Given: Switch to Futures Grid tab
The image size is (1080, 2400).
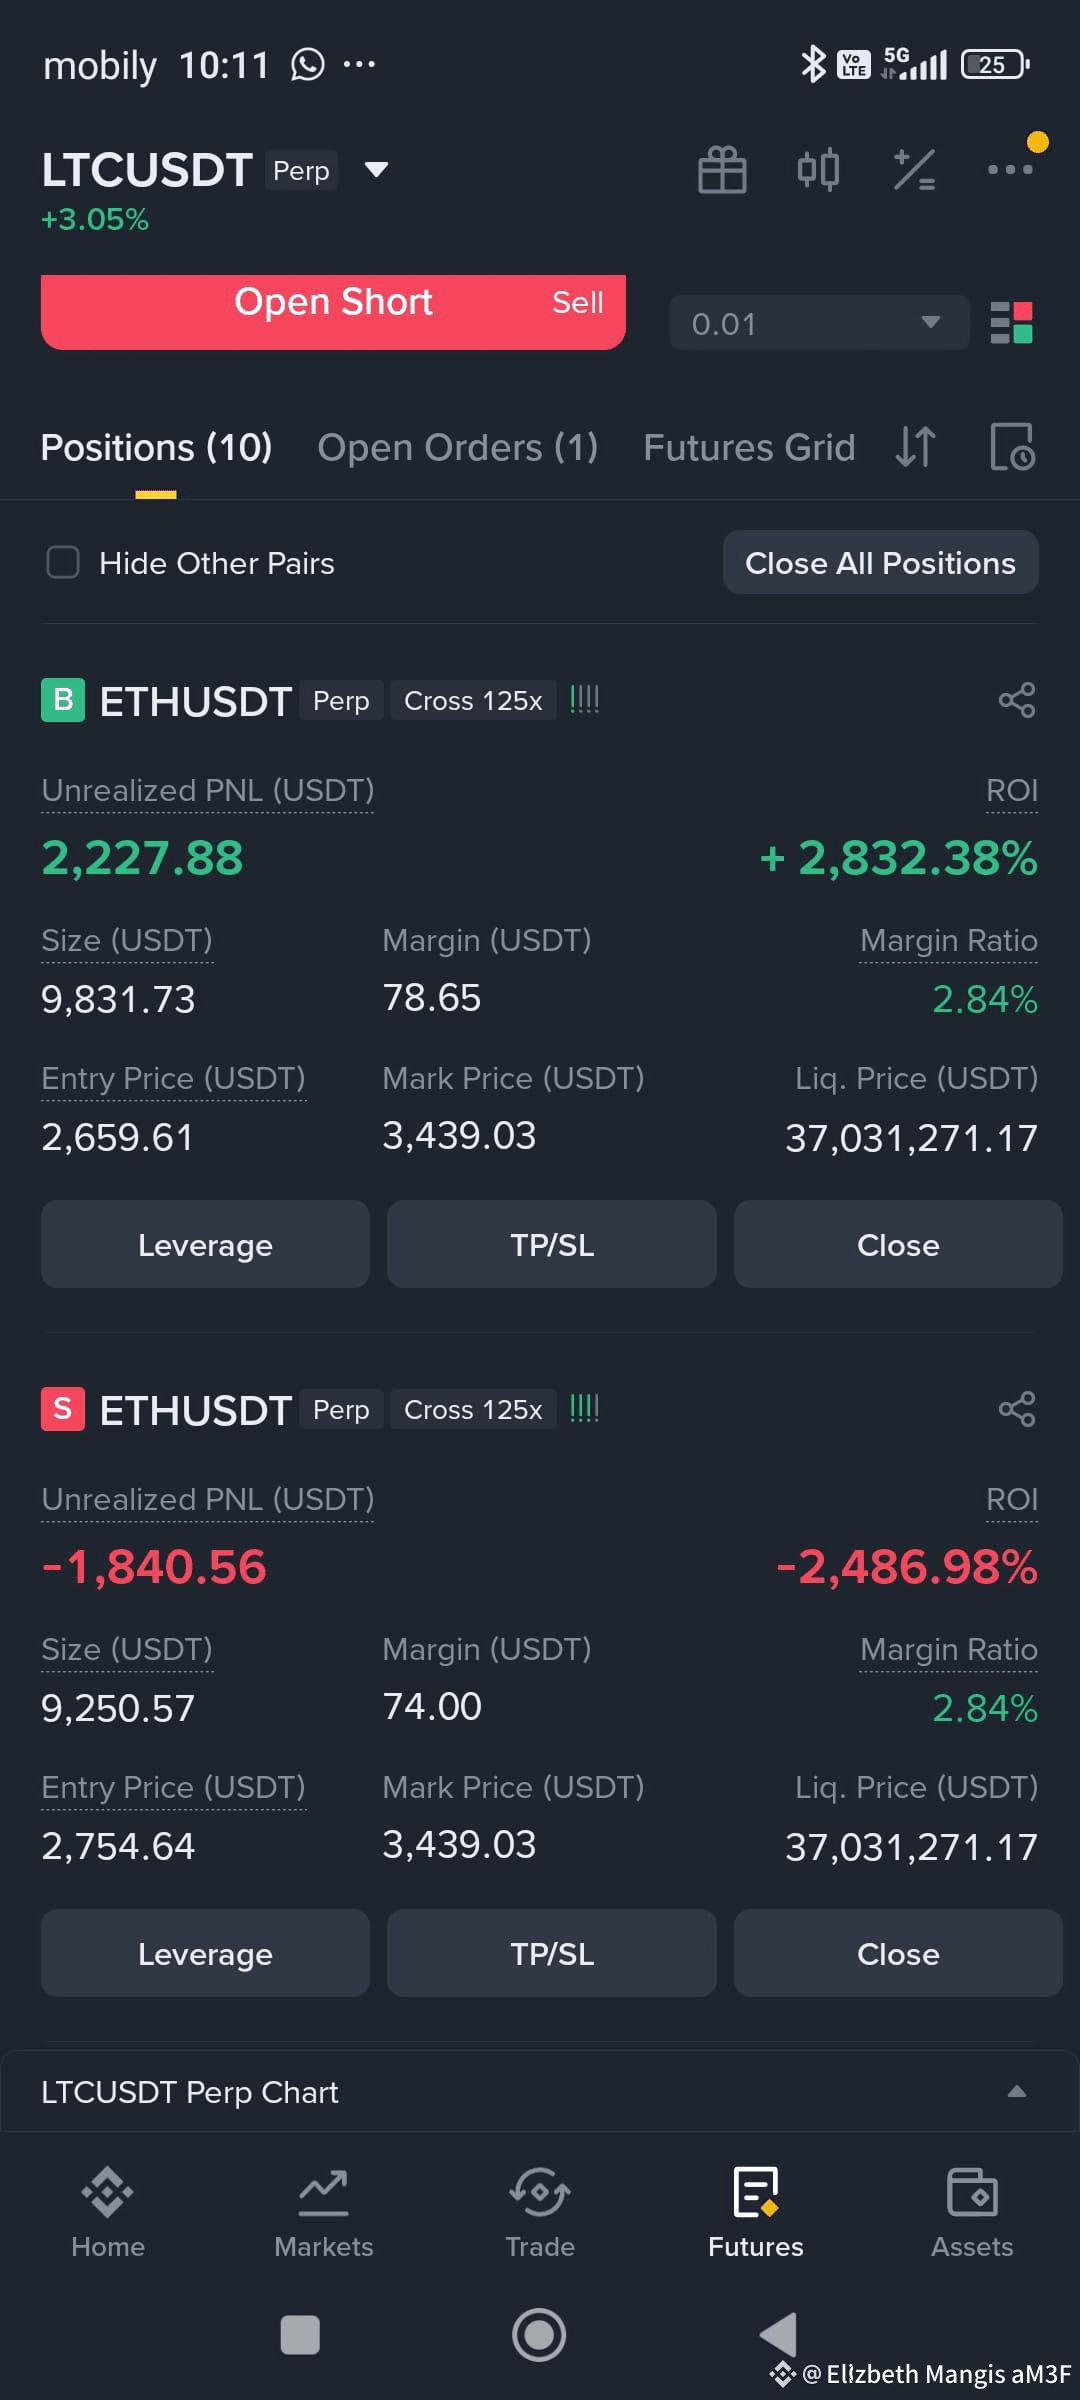Looking at the screenshot, I should [x=749, y=447].
